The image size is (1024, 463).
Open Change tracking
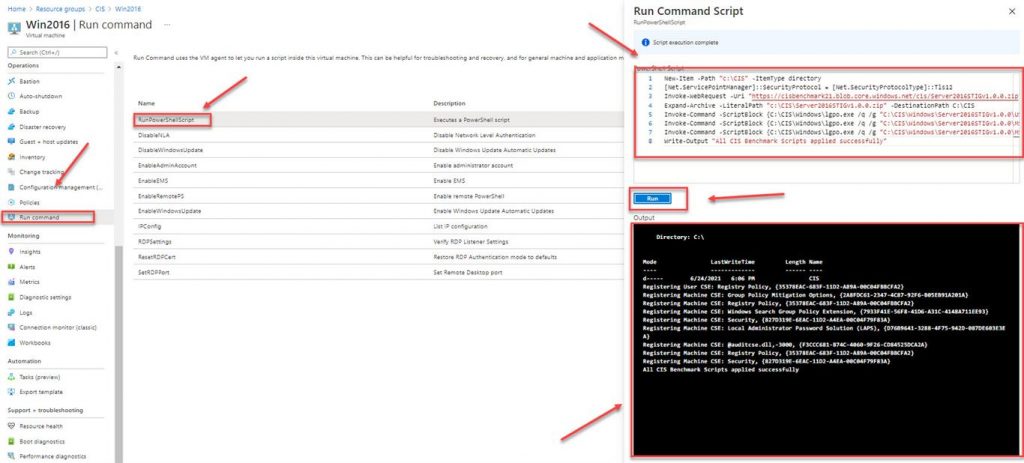pyautogui.click(x=42, y=172)
